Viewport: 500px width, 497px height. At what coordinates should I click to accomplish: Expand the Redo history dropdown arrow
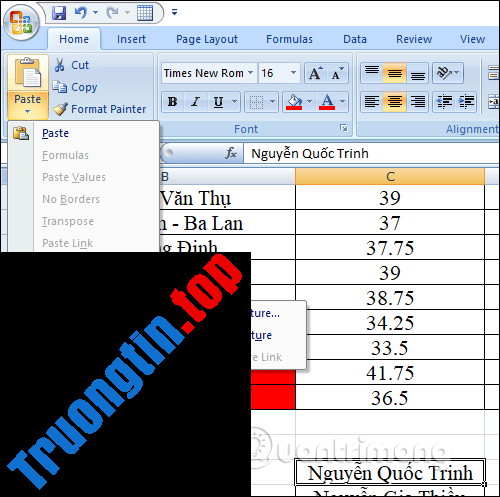[127, 13]
